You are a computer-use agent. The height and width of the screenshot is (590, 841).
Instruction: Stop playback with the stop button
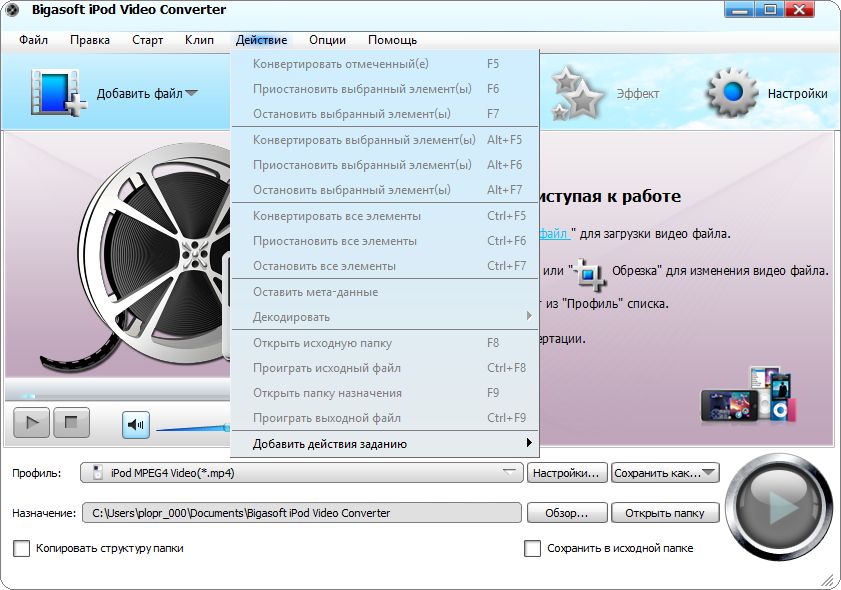click(x=71, y=423)
